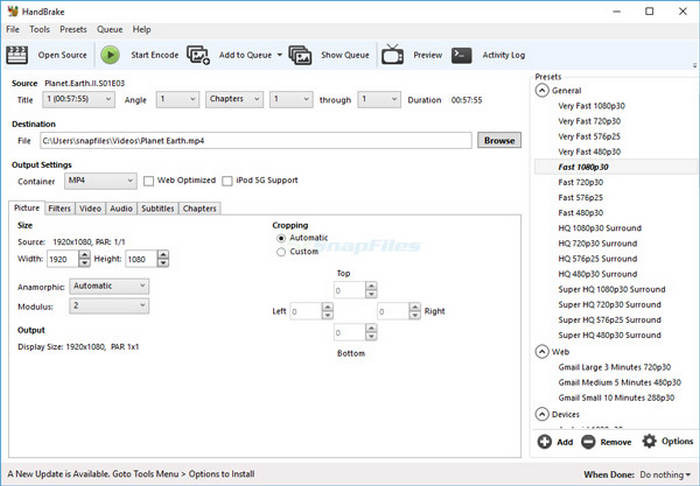
Task: Click the Width stepper arrows
Action: click(84, 259)
